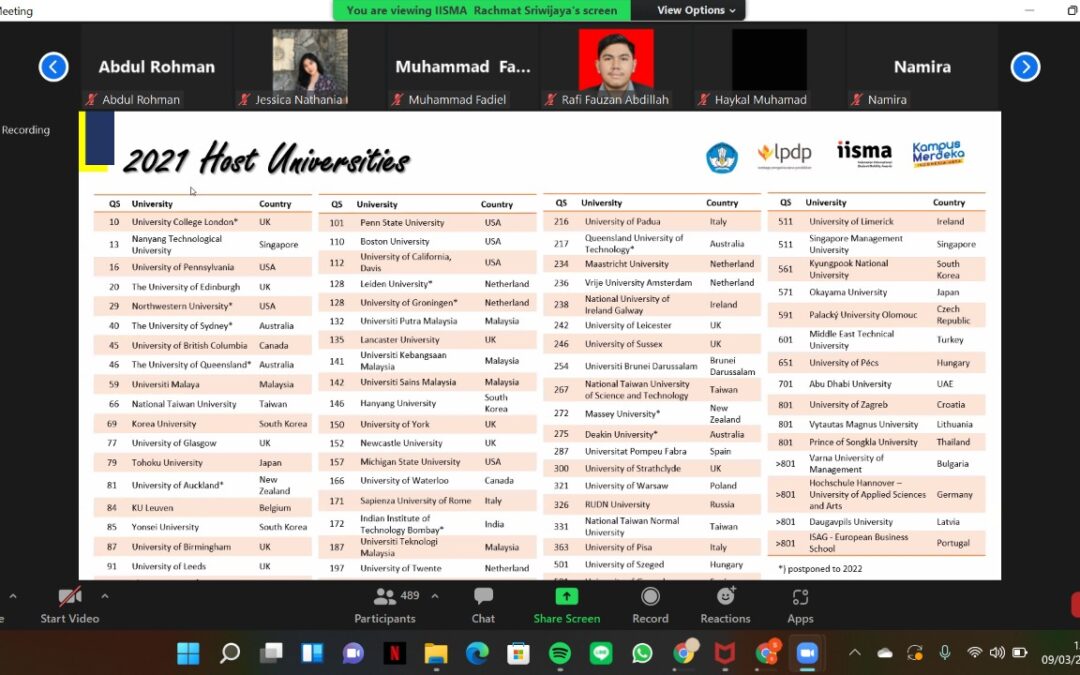Open the Reactions menu
This screenshot has width=1080, height=675.
[725, 605]
